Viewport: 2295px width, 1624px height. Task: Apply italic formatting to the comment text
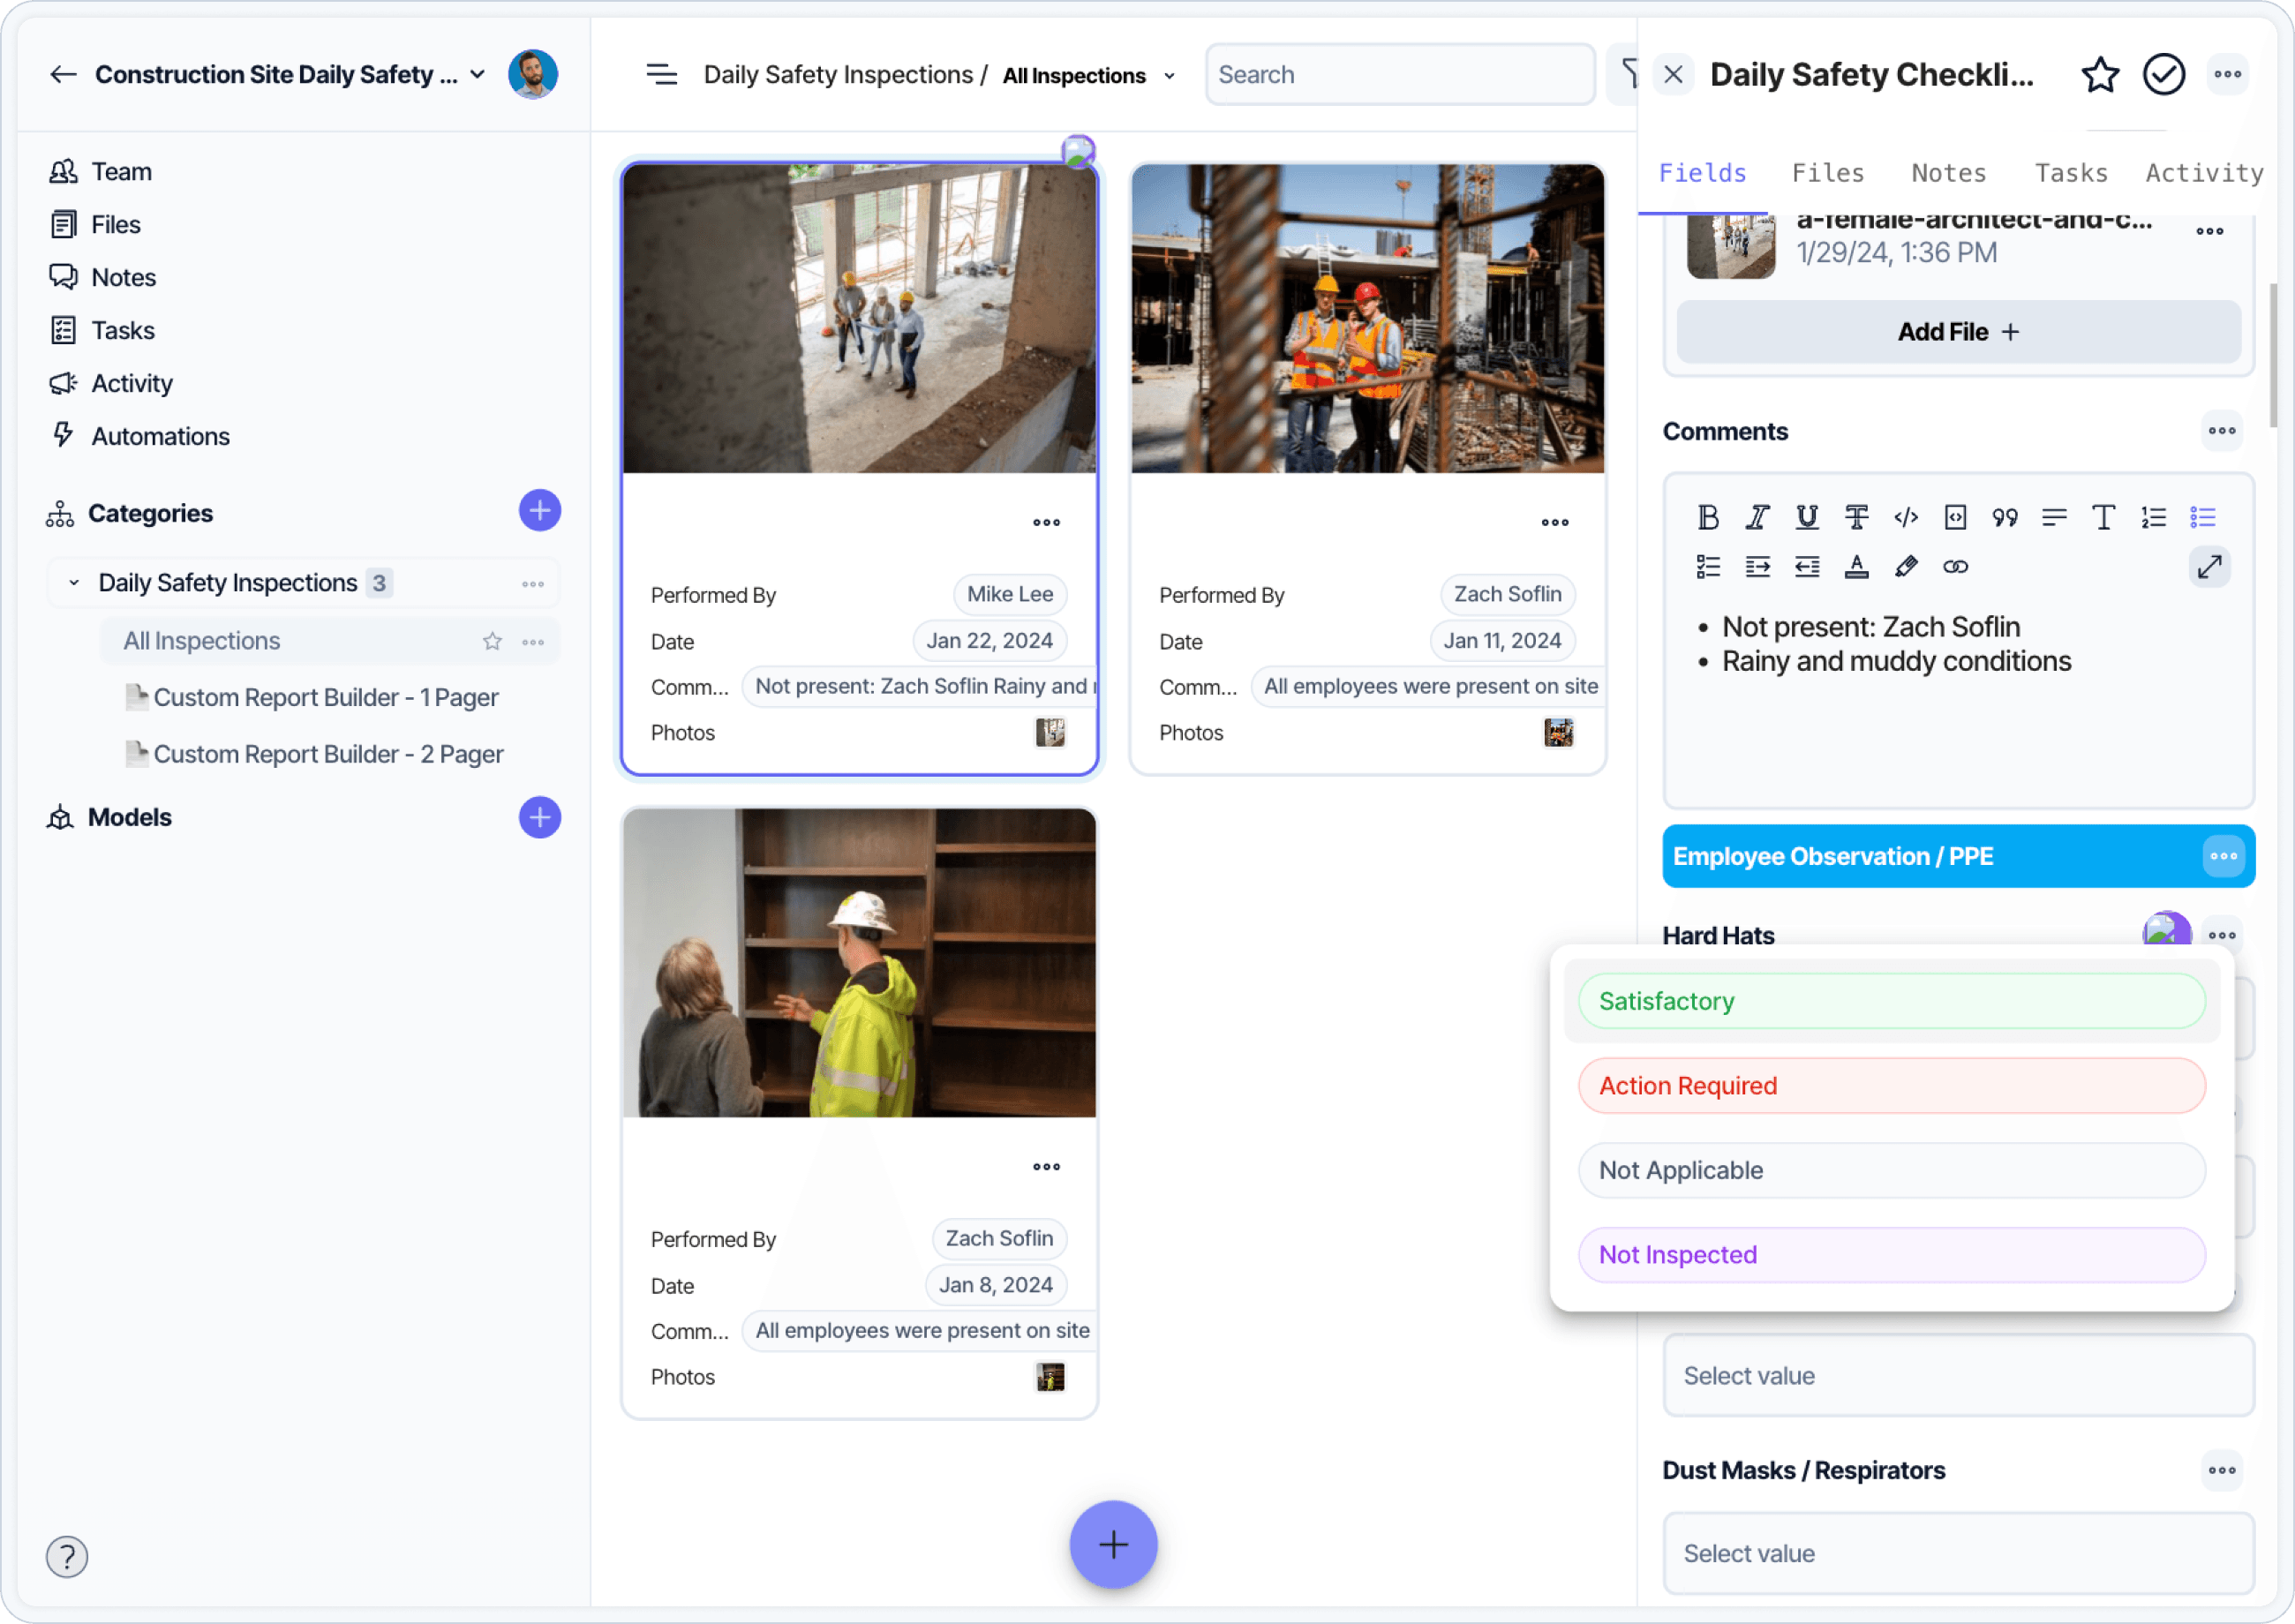pos(1757,517)
